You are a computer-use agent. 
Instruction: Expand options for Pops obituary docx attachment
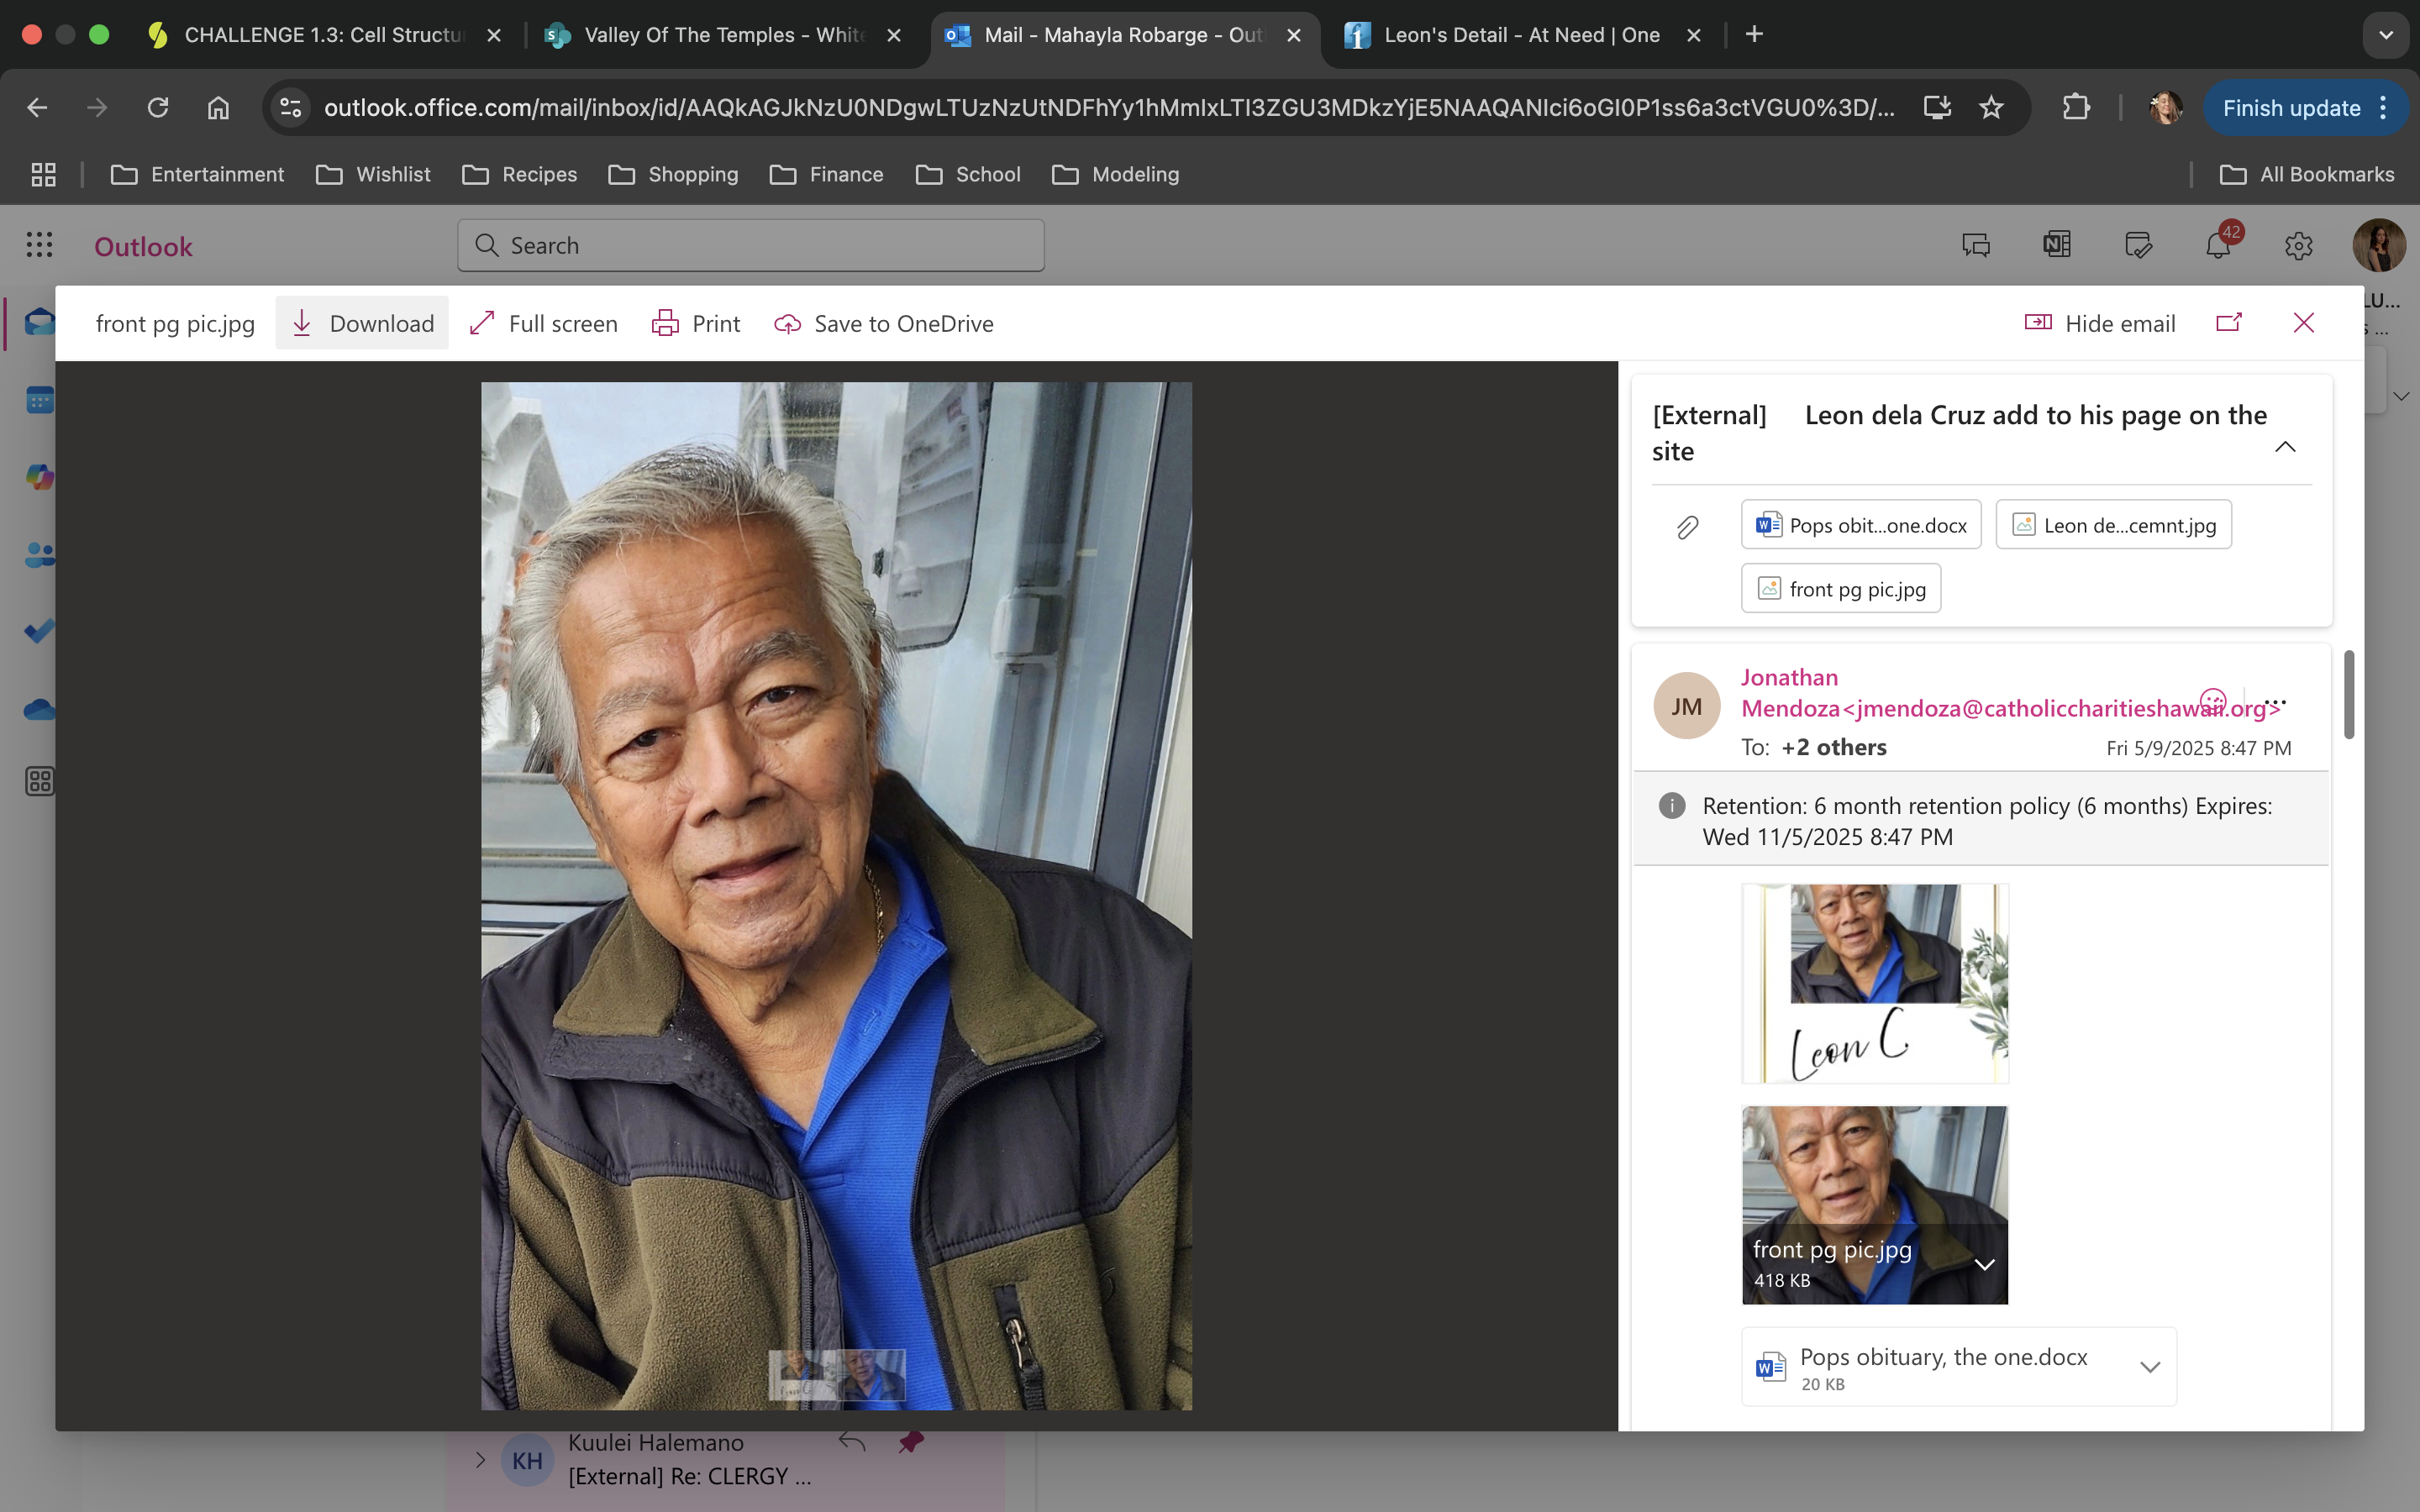click(2149, 1367)
